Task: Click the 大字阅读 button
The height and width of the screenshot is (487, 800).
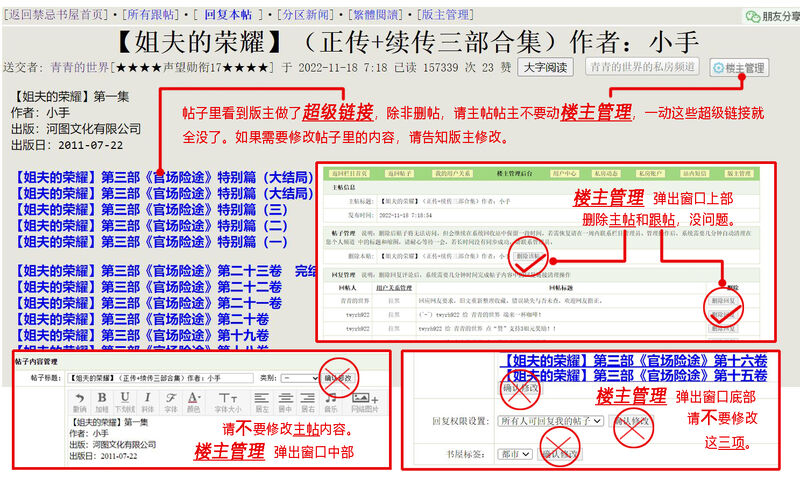Action: point(547,67)
